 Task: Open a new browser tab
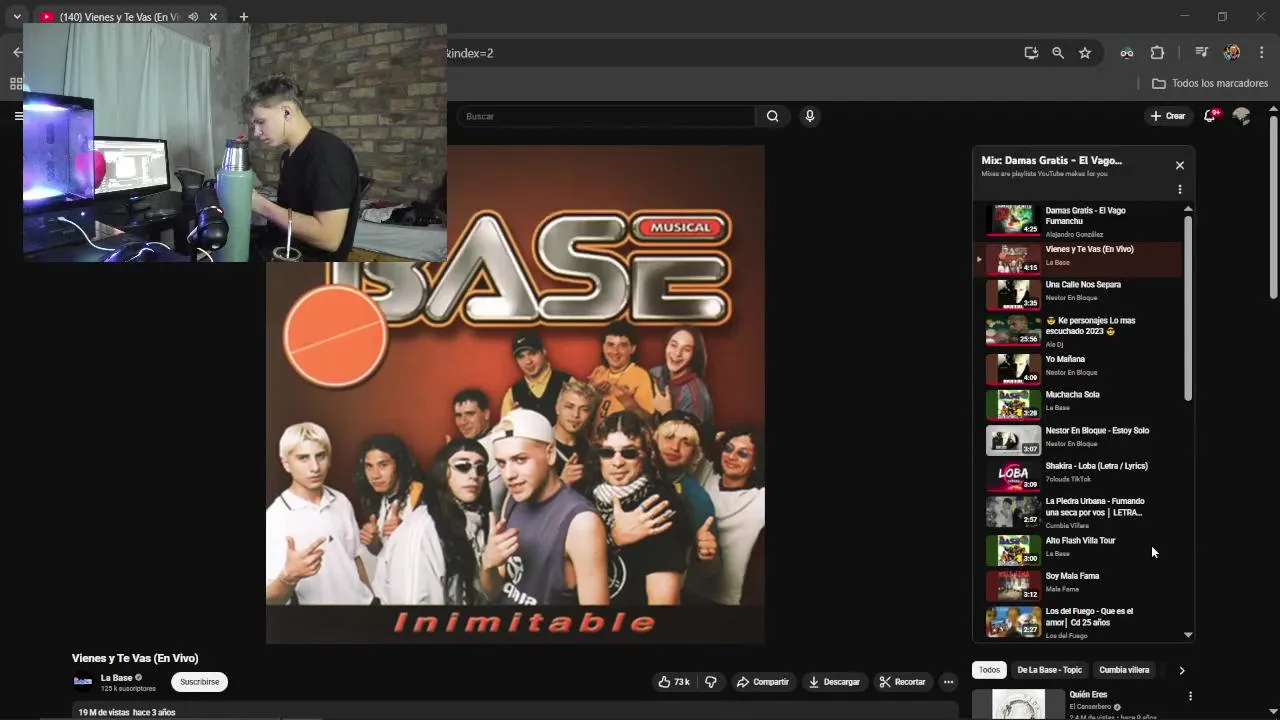(x=243, y=17)
